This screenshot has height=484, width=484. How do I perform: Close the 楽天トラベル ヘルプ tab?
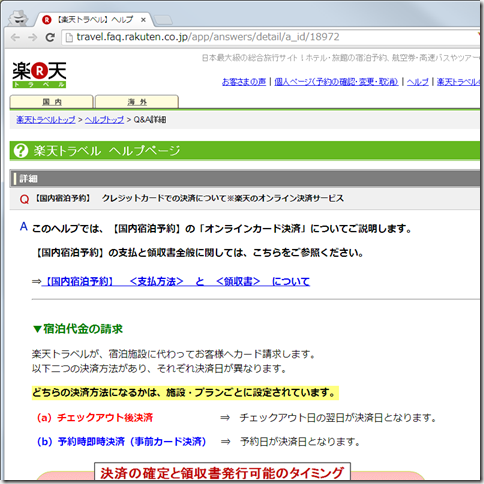(143, 20)
